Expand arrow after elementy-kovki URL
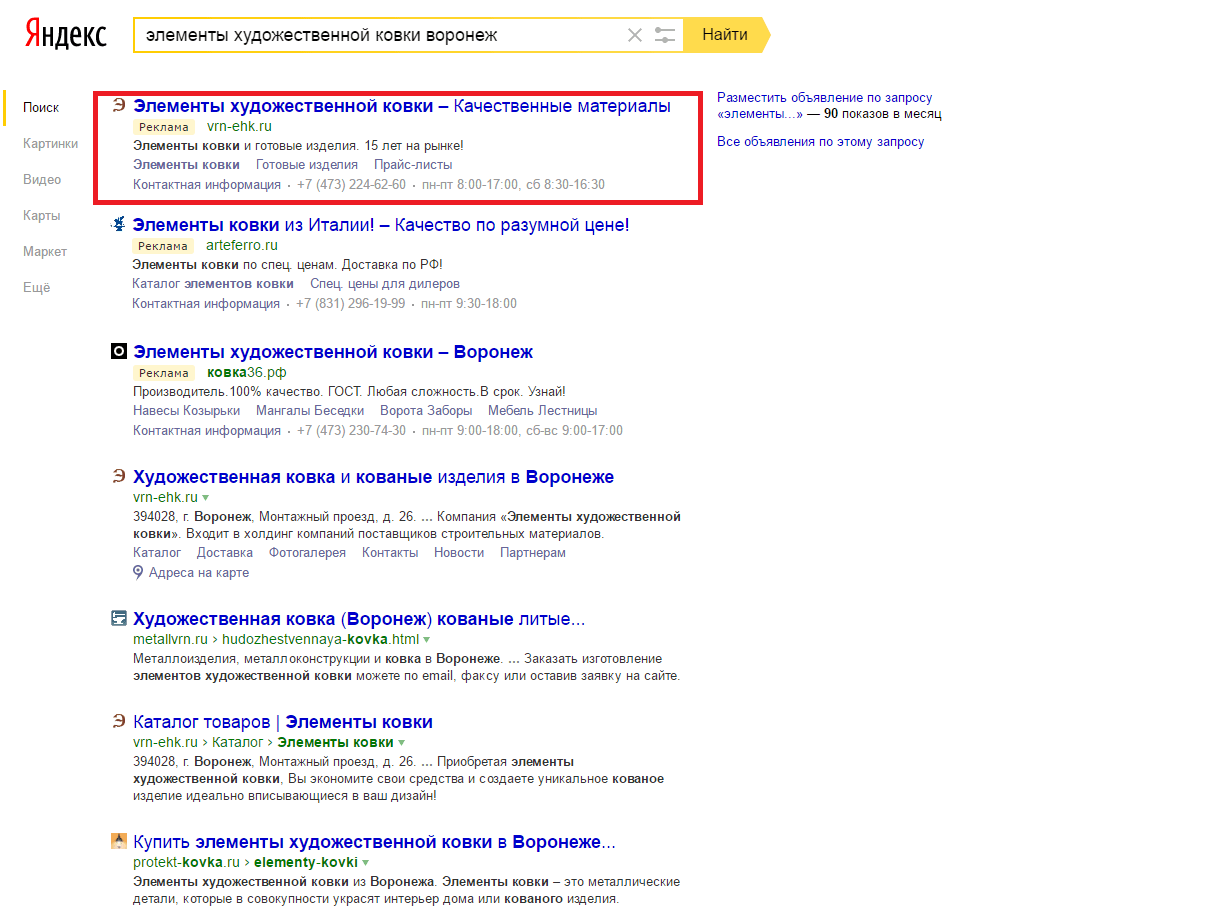This screenshot has height=924, width=1220. coord(366,862)
